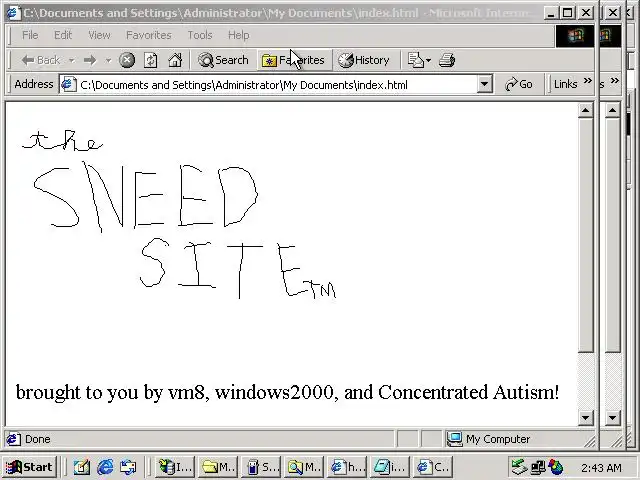Click the brought to you by vm8 text
This screenshot has width=640, height=480.
pyautogui.click(x=287, y=393)
